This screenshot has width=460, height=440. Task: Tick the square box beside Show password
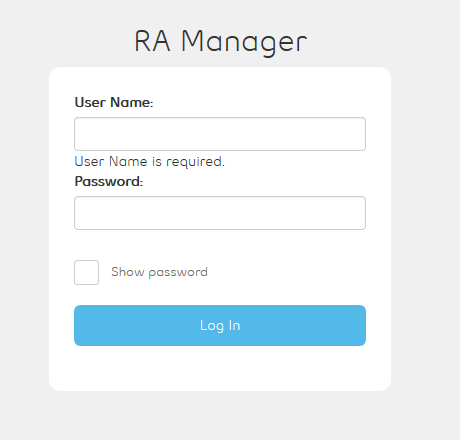click(86, 272)
